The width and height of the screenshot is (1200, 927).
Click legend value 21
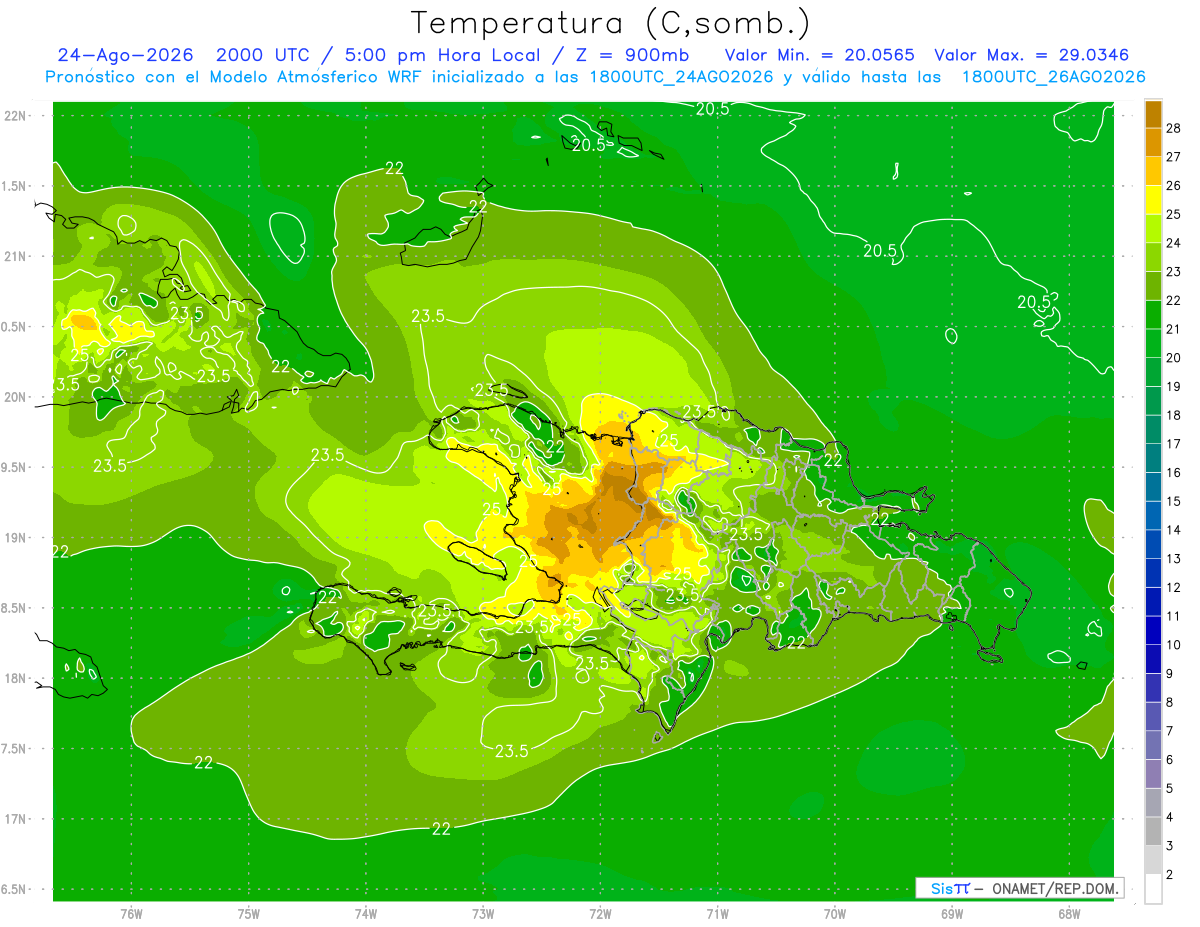[x=1174, y=329]
